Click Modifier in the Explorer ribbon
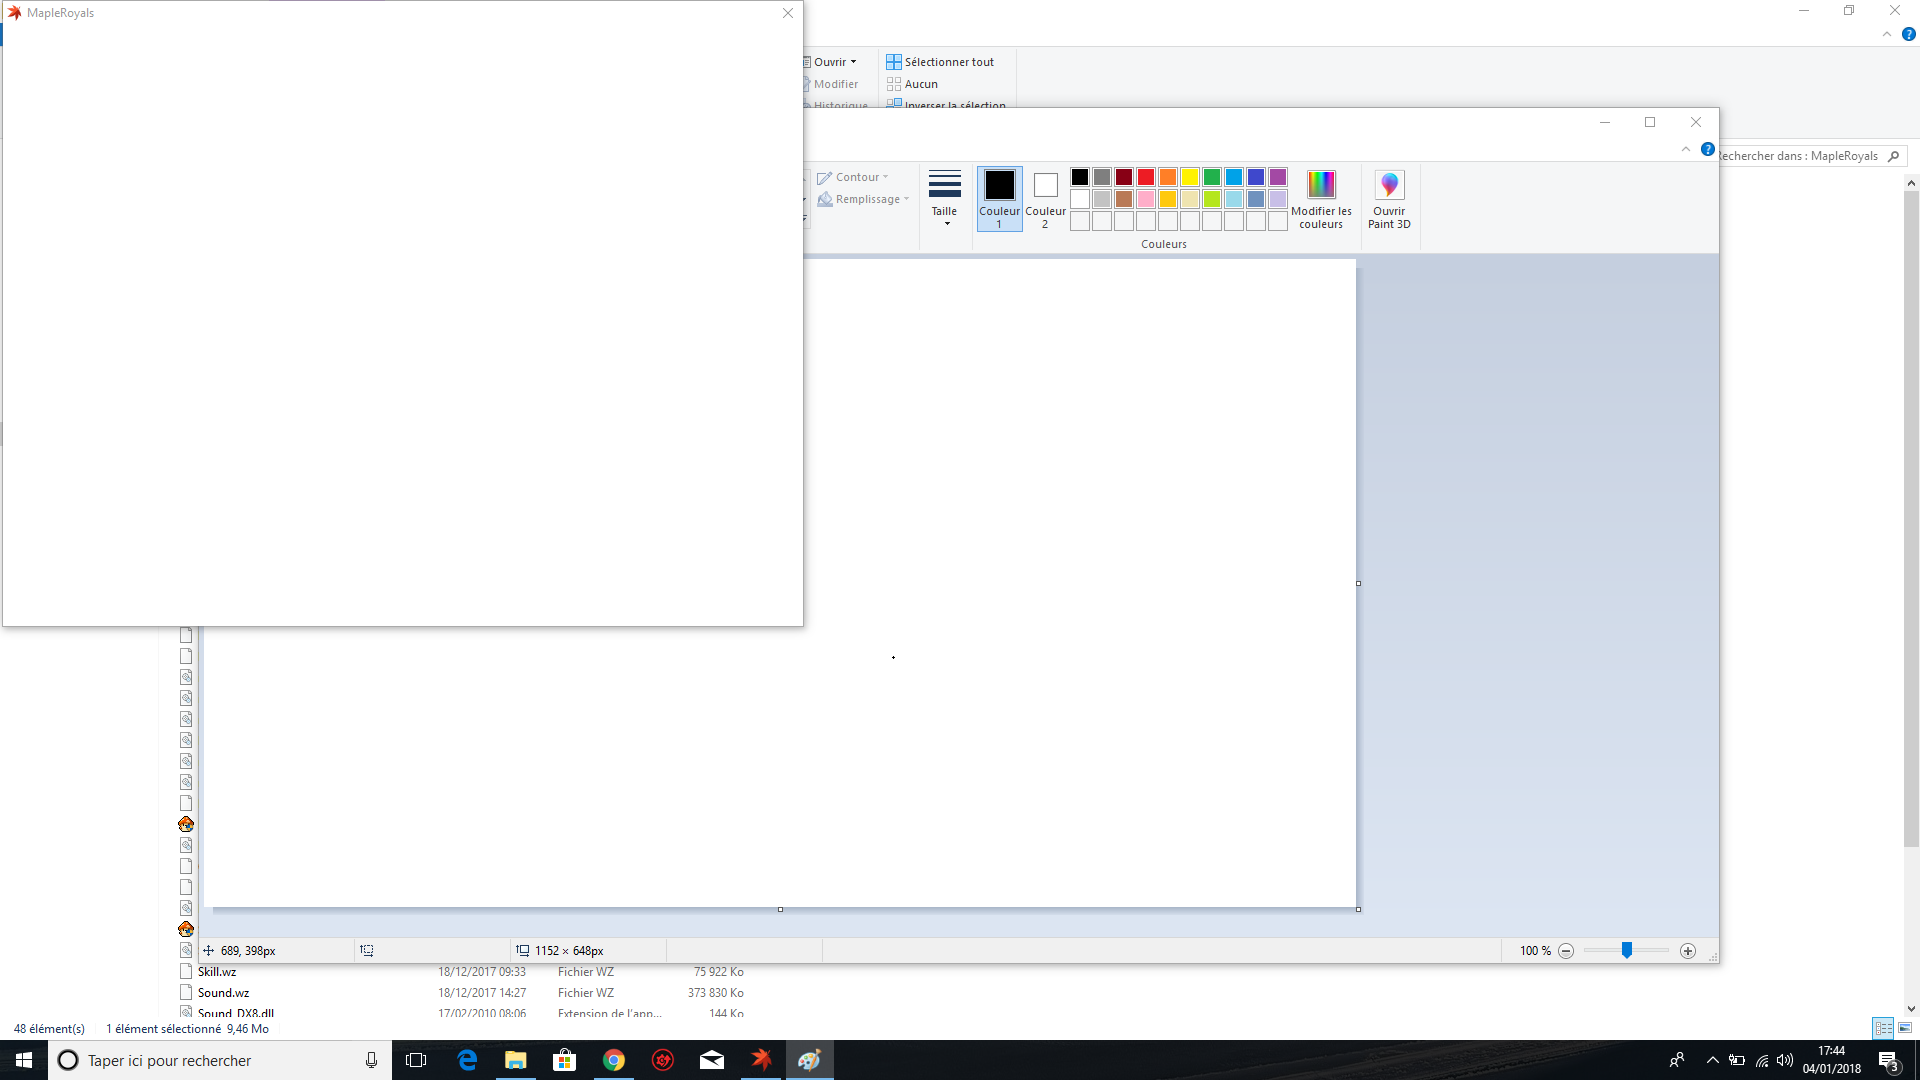The image size is (1920, 1080). tap(831, 84)
